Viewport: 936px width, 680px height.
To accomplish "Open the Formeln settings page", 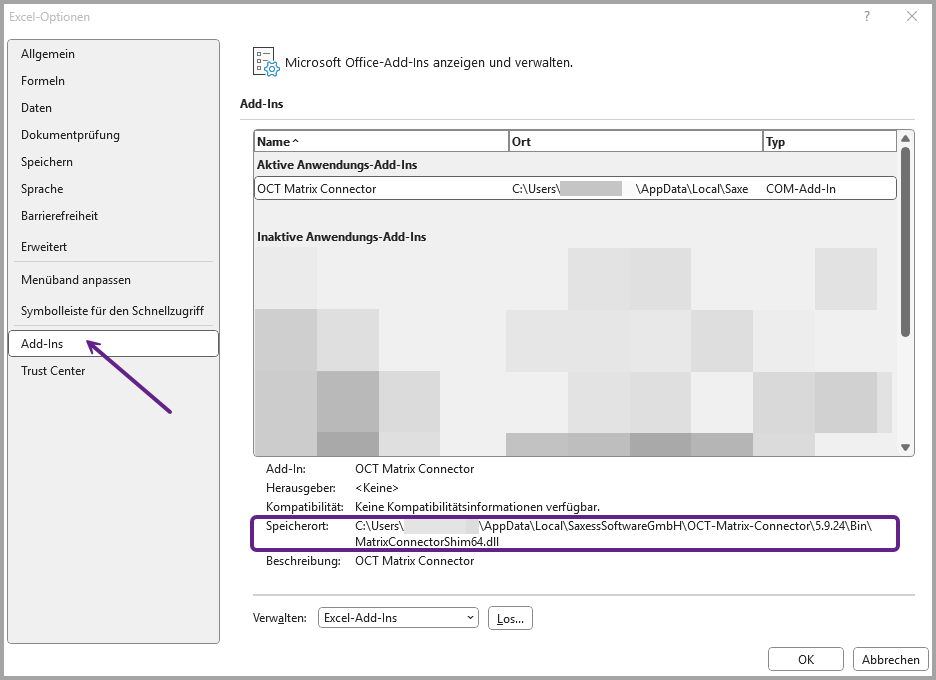I will click(43, 81).
